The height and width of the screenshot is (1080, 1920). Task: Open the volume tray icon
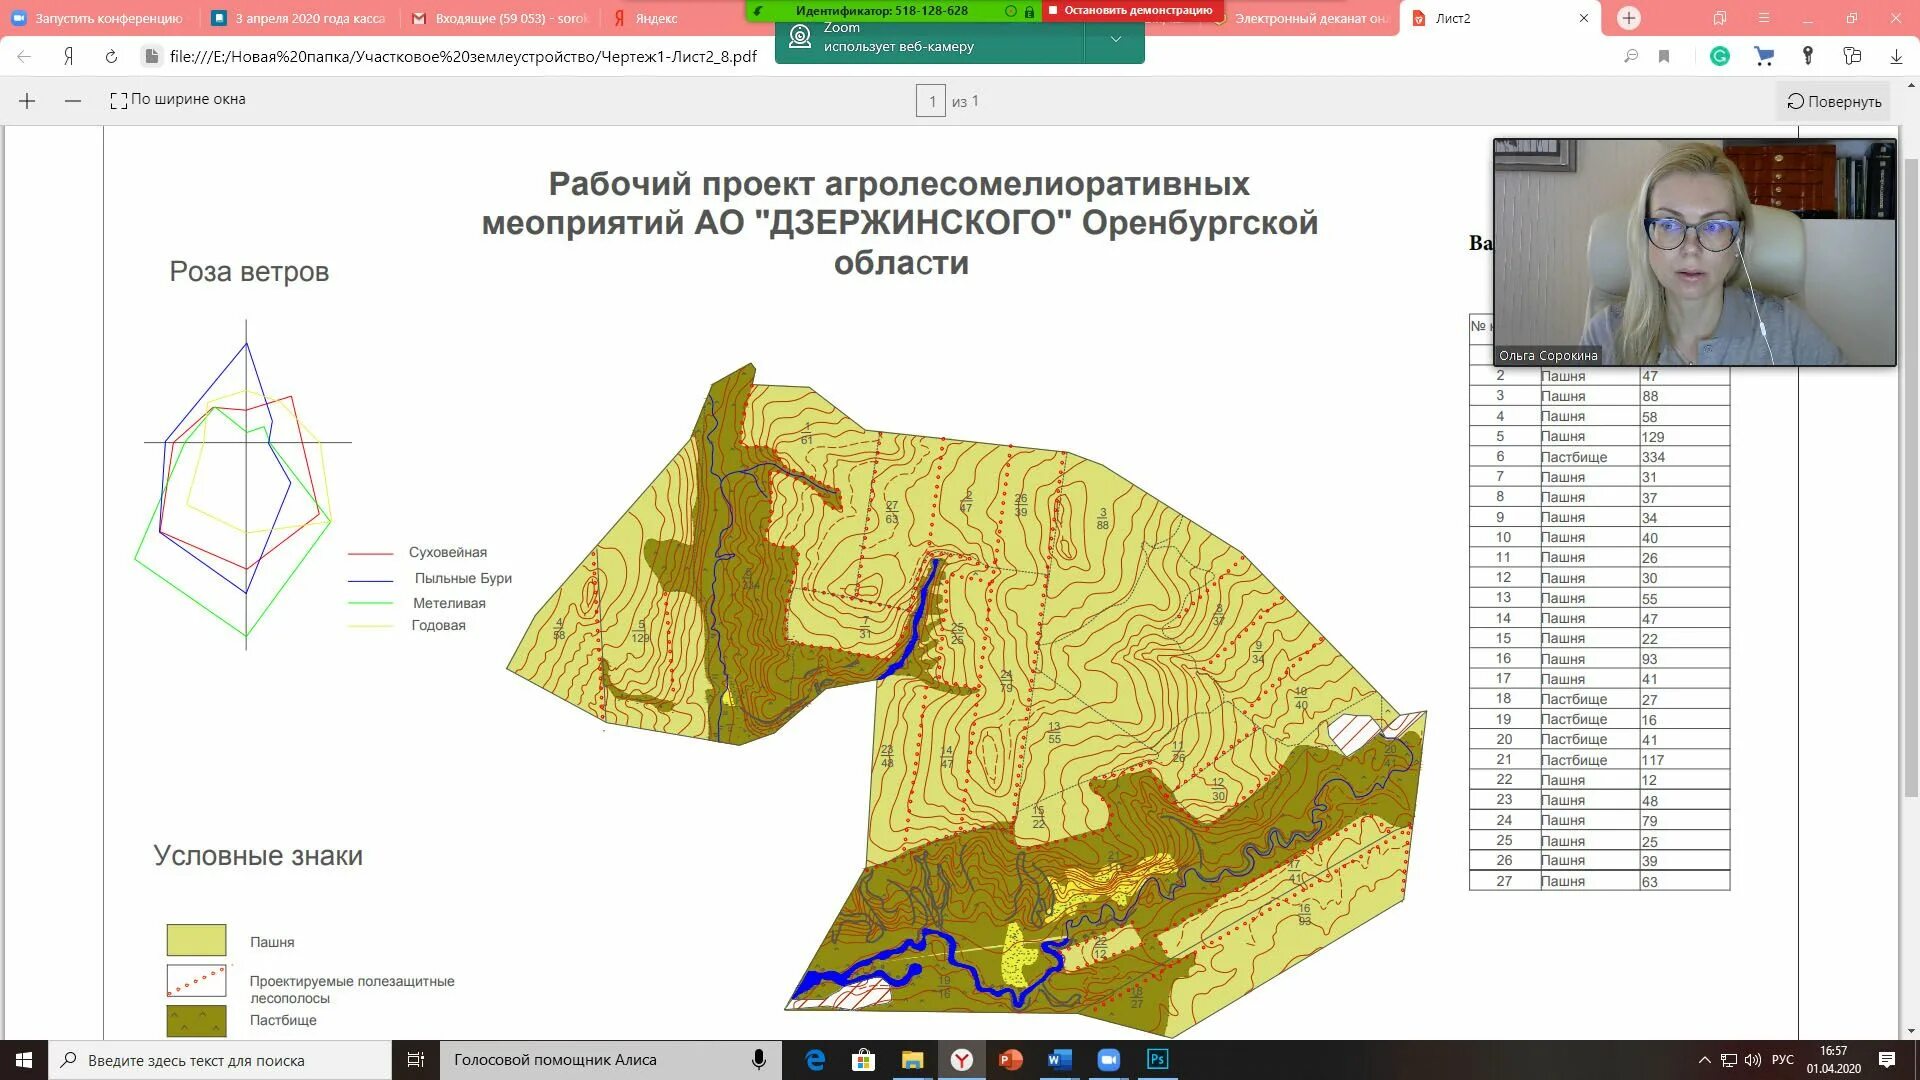[x=1753, y=1060]
